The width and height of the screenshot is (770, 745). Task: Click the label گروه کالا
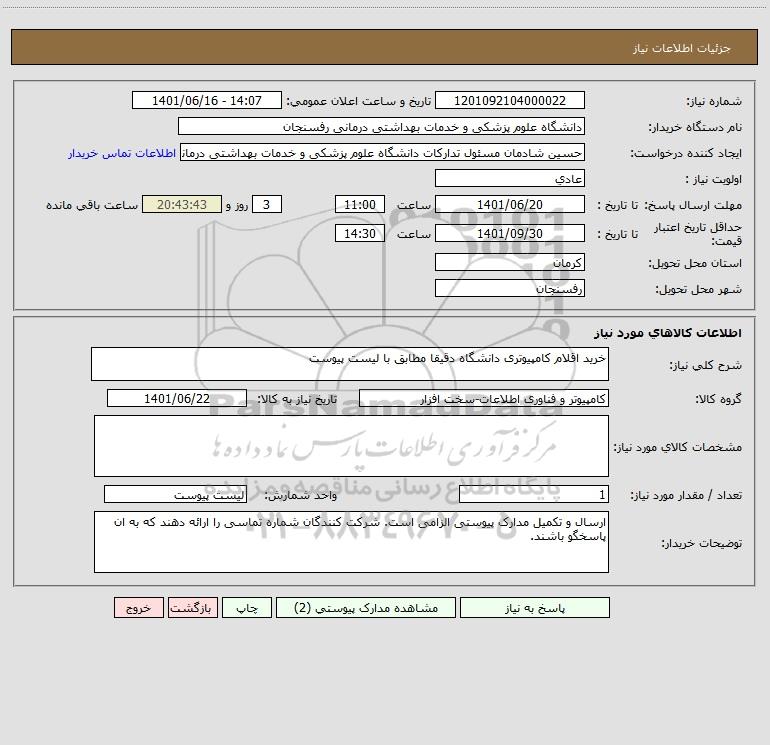pos(718,399)
